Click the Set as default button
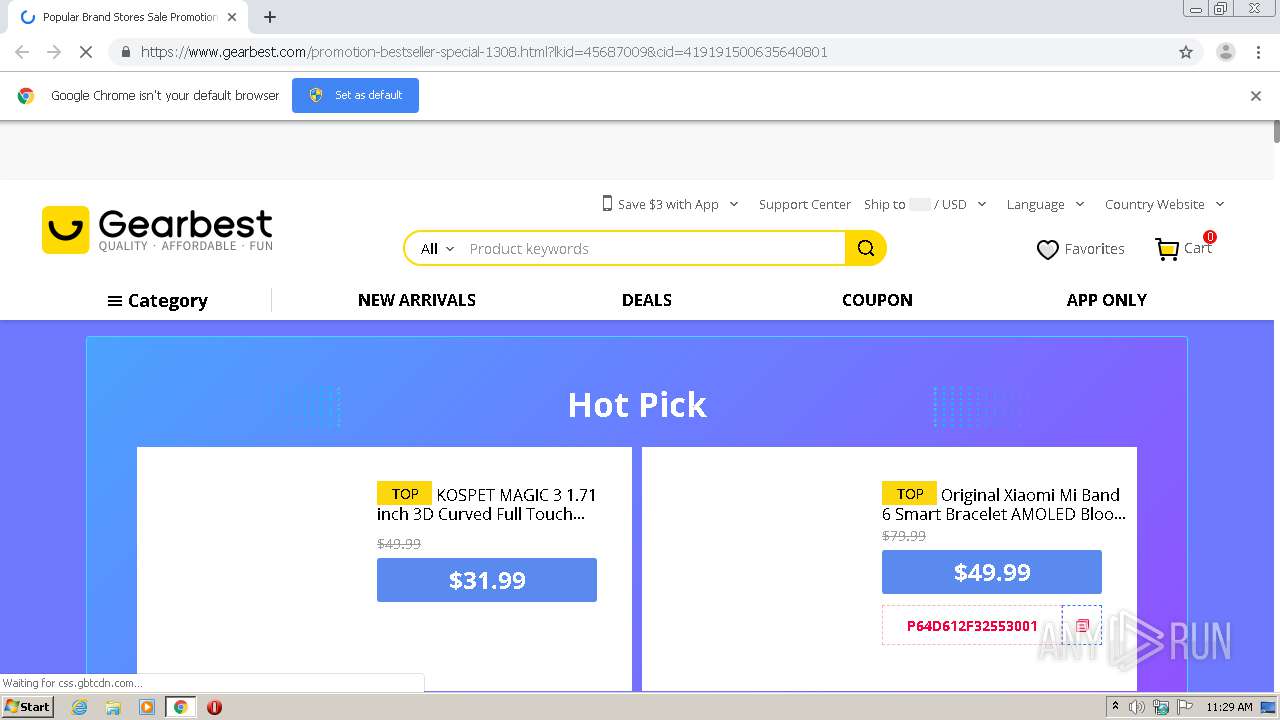1280x720 pixels. coord(355,95)
